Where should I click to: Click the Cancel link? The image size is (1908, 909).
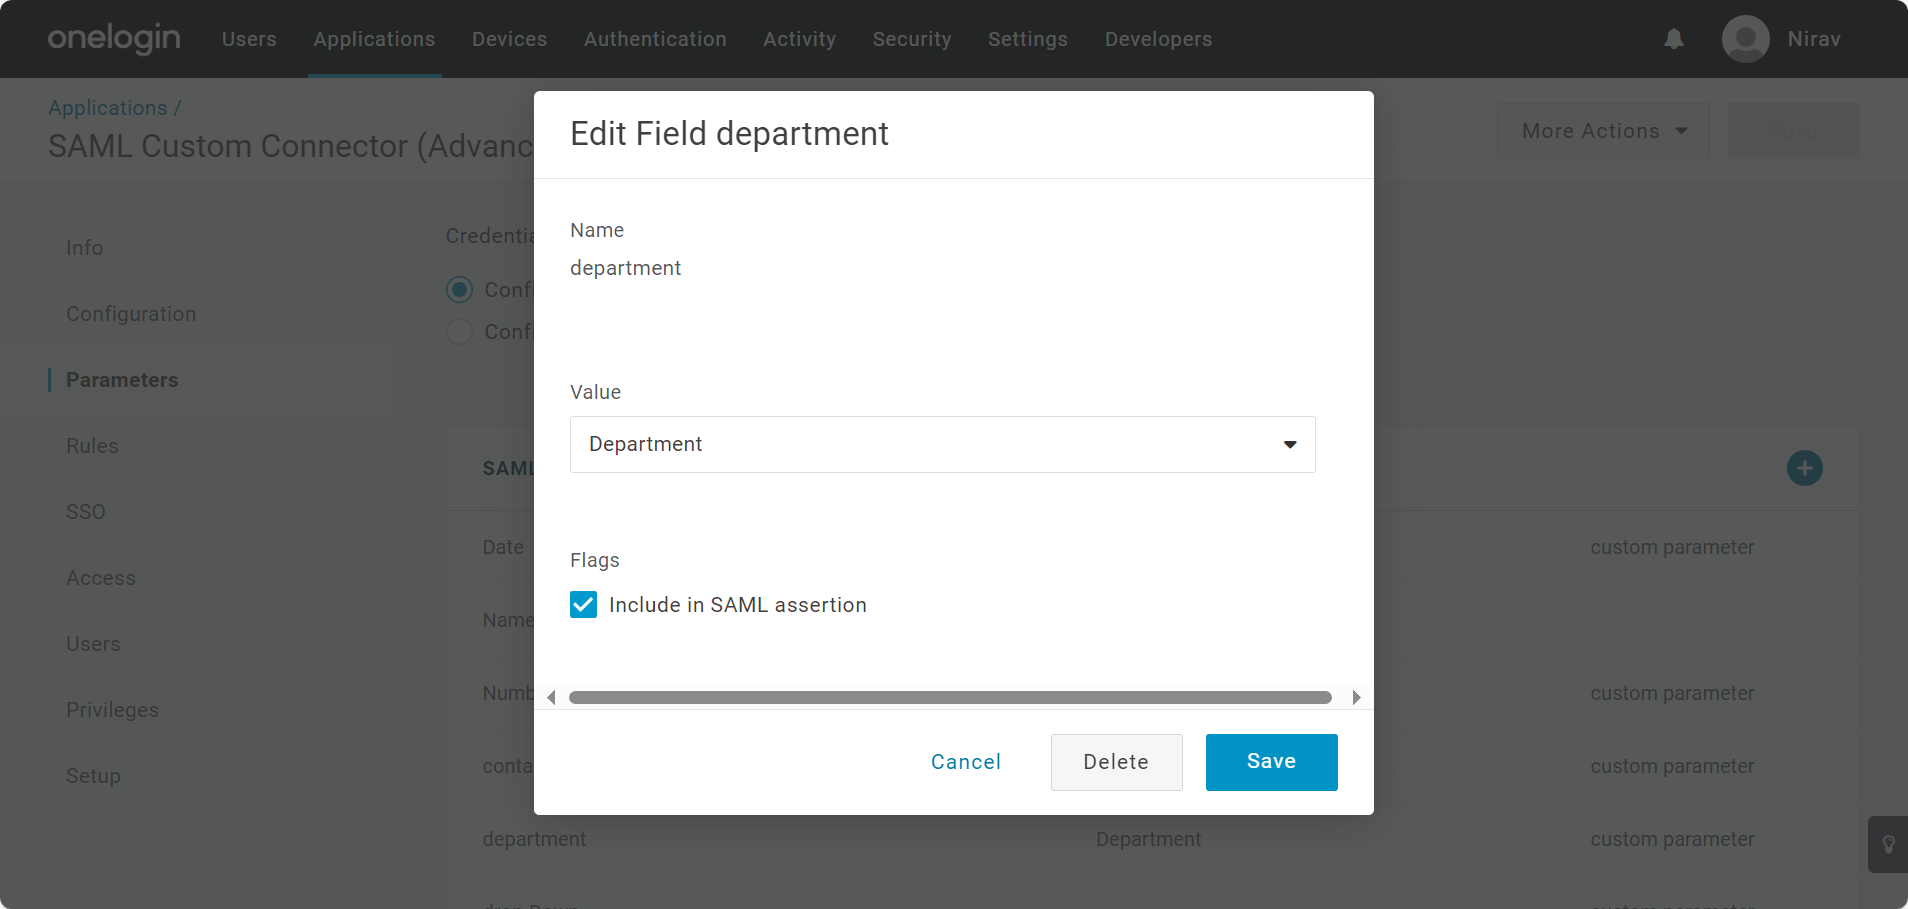(965, 762)
